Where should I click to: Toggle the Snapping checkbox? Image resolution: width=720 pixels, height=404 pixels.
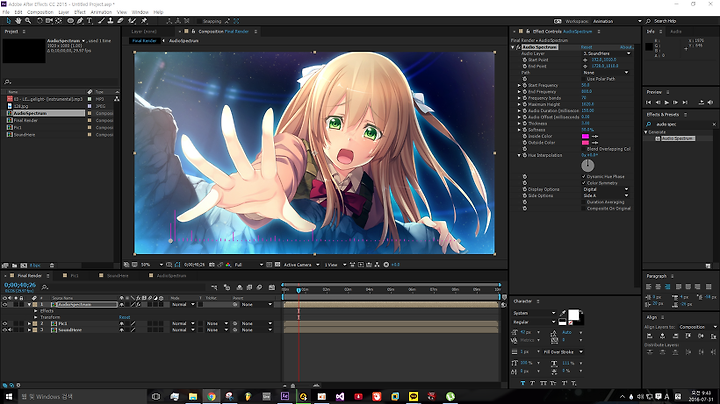coord(199,21)
